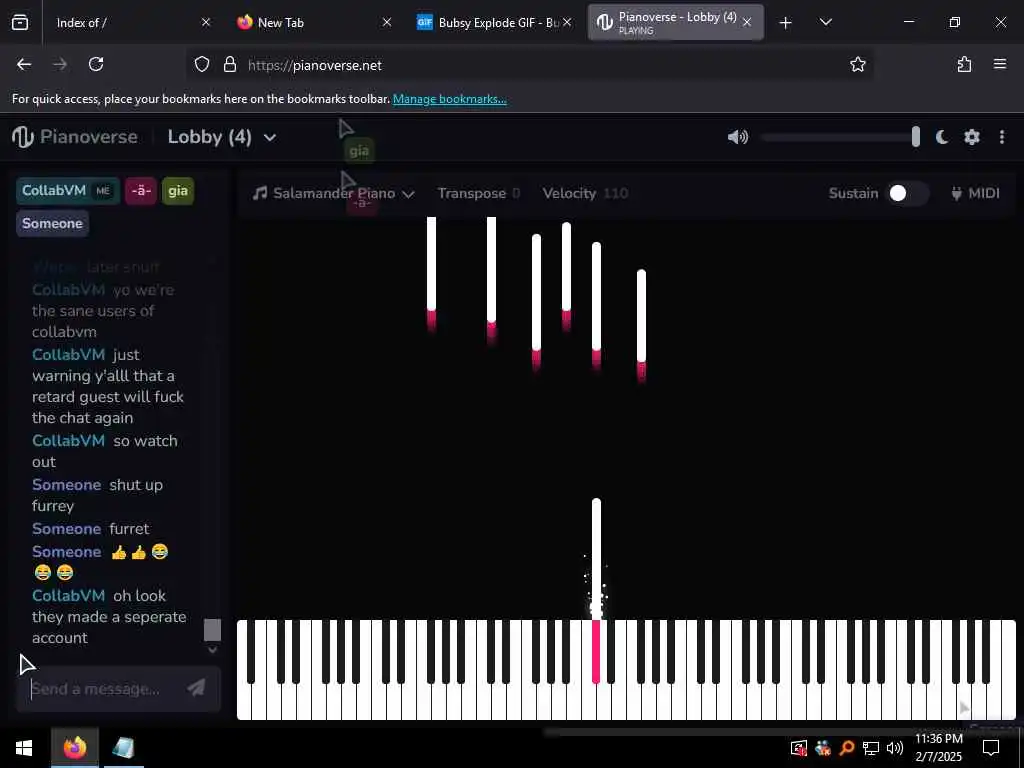Click the gia user tag

point(178,191)
